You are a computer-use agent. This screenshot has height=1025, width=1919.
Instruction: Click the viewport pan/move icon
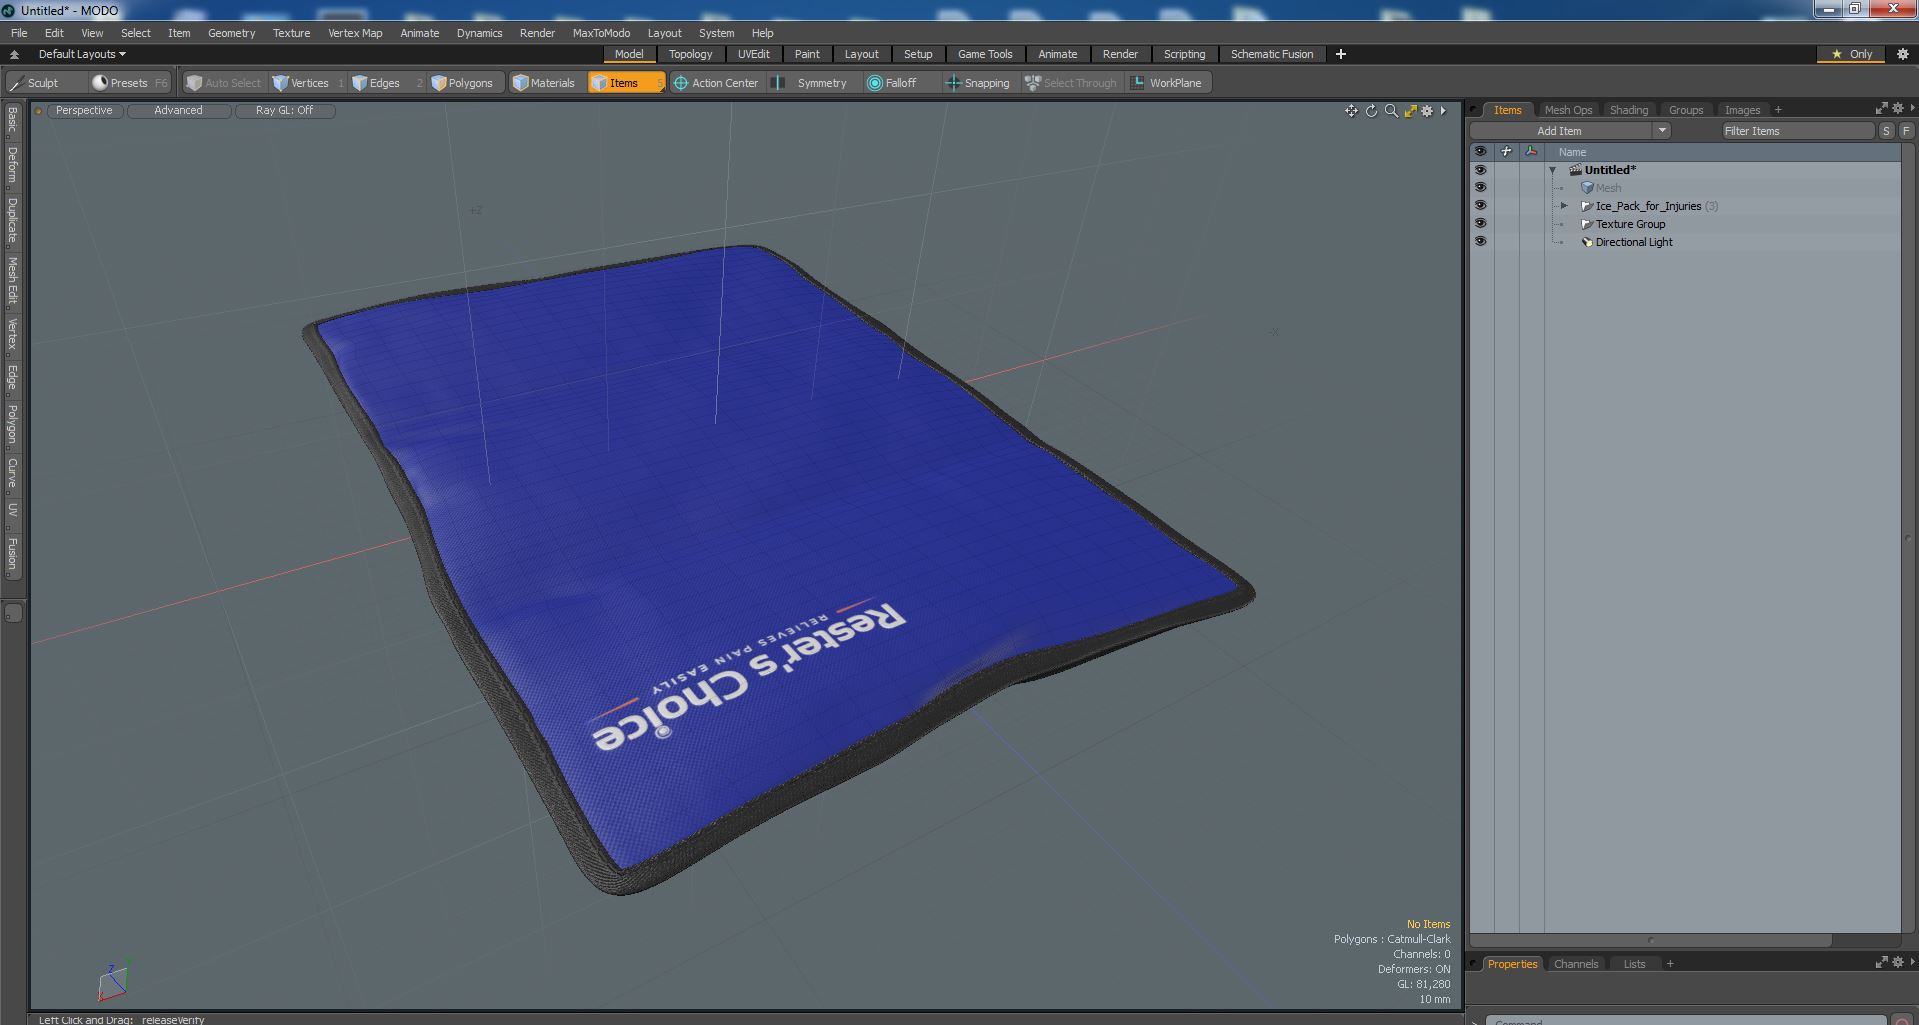pyautogui.click(x=1351, y=111)
